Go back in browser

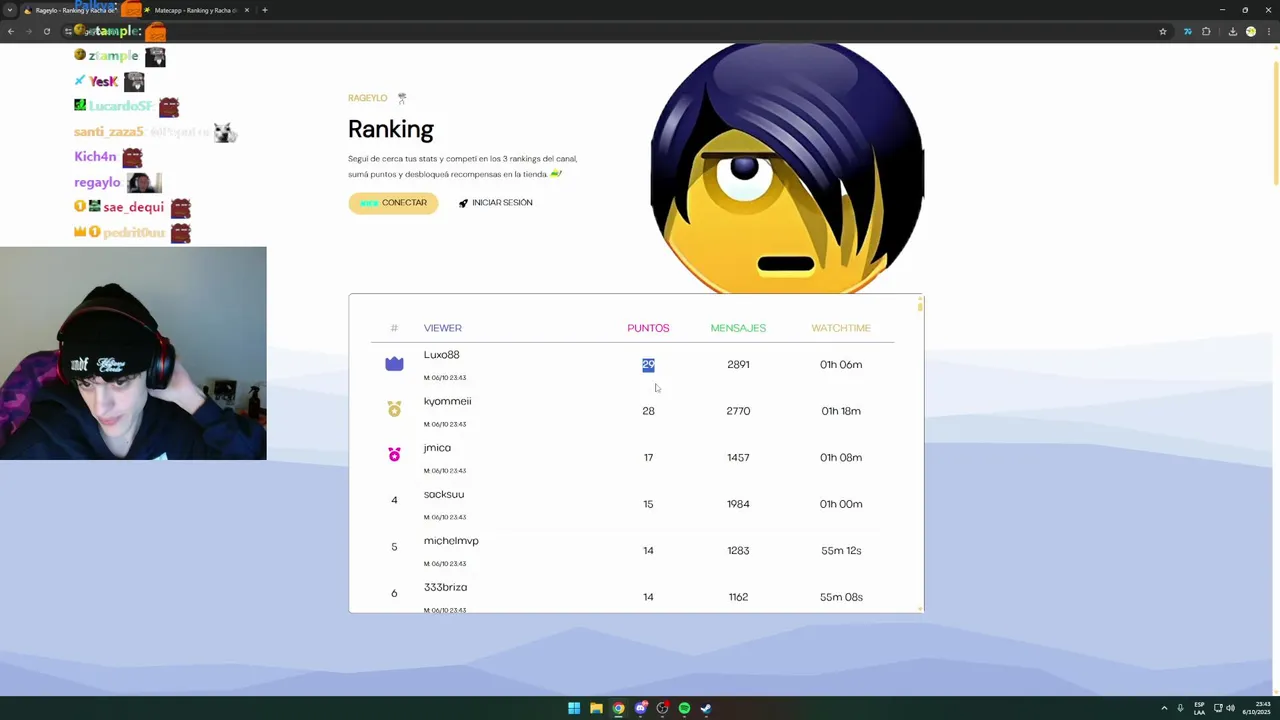pyautogui.click(x=11, y=31)
